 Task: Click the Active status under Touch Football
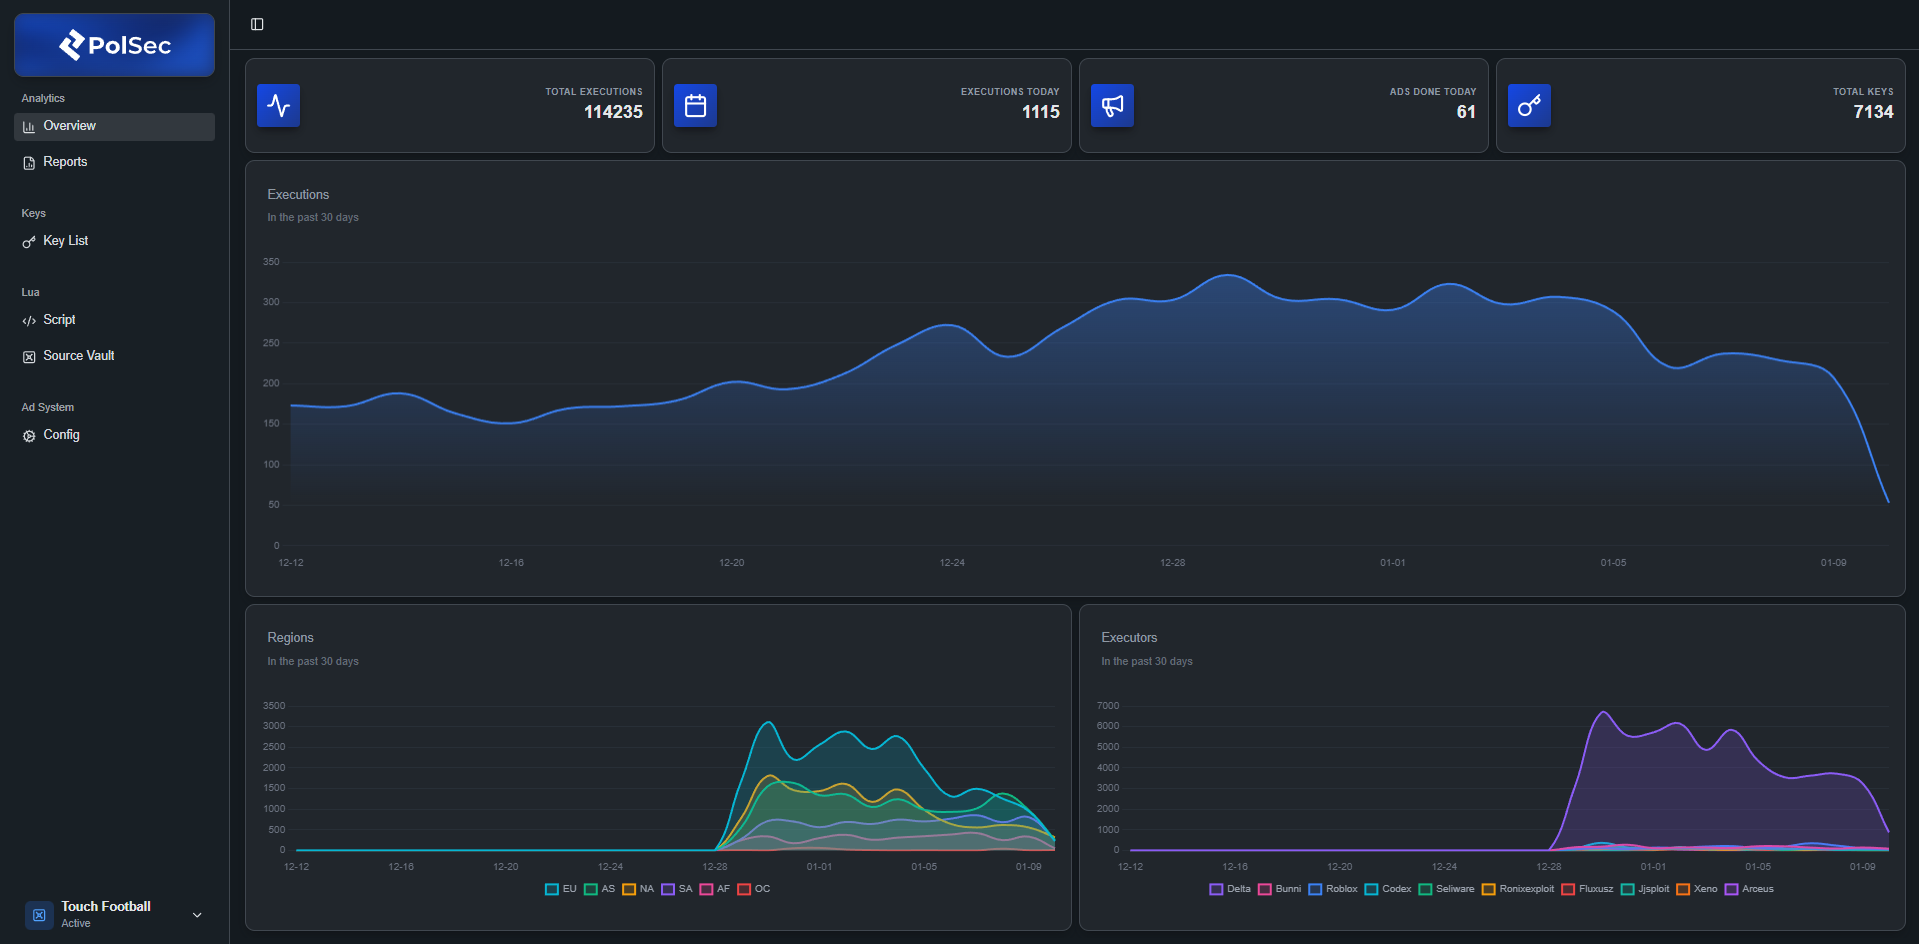point(76,924)
